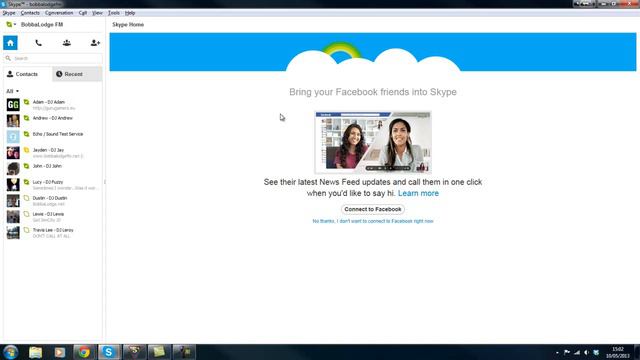
Task: Click the BobbaLodge FM profile name
Action: coord(42,24)
